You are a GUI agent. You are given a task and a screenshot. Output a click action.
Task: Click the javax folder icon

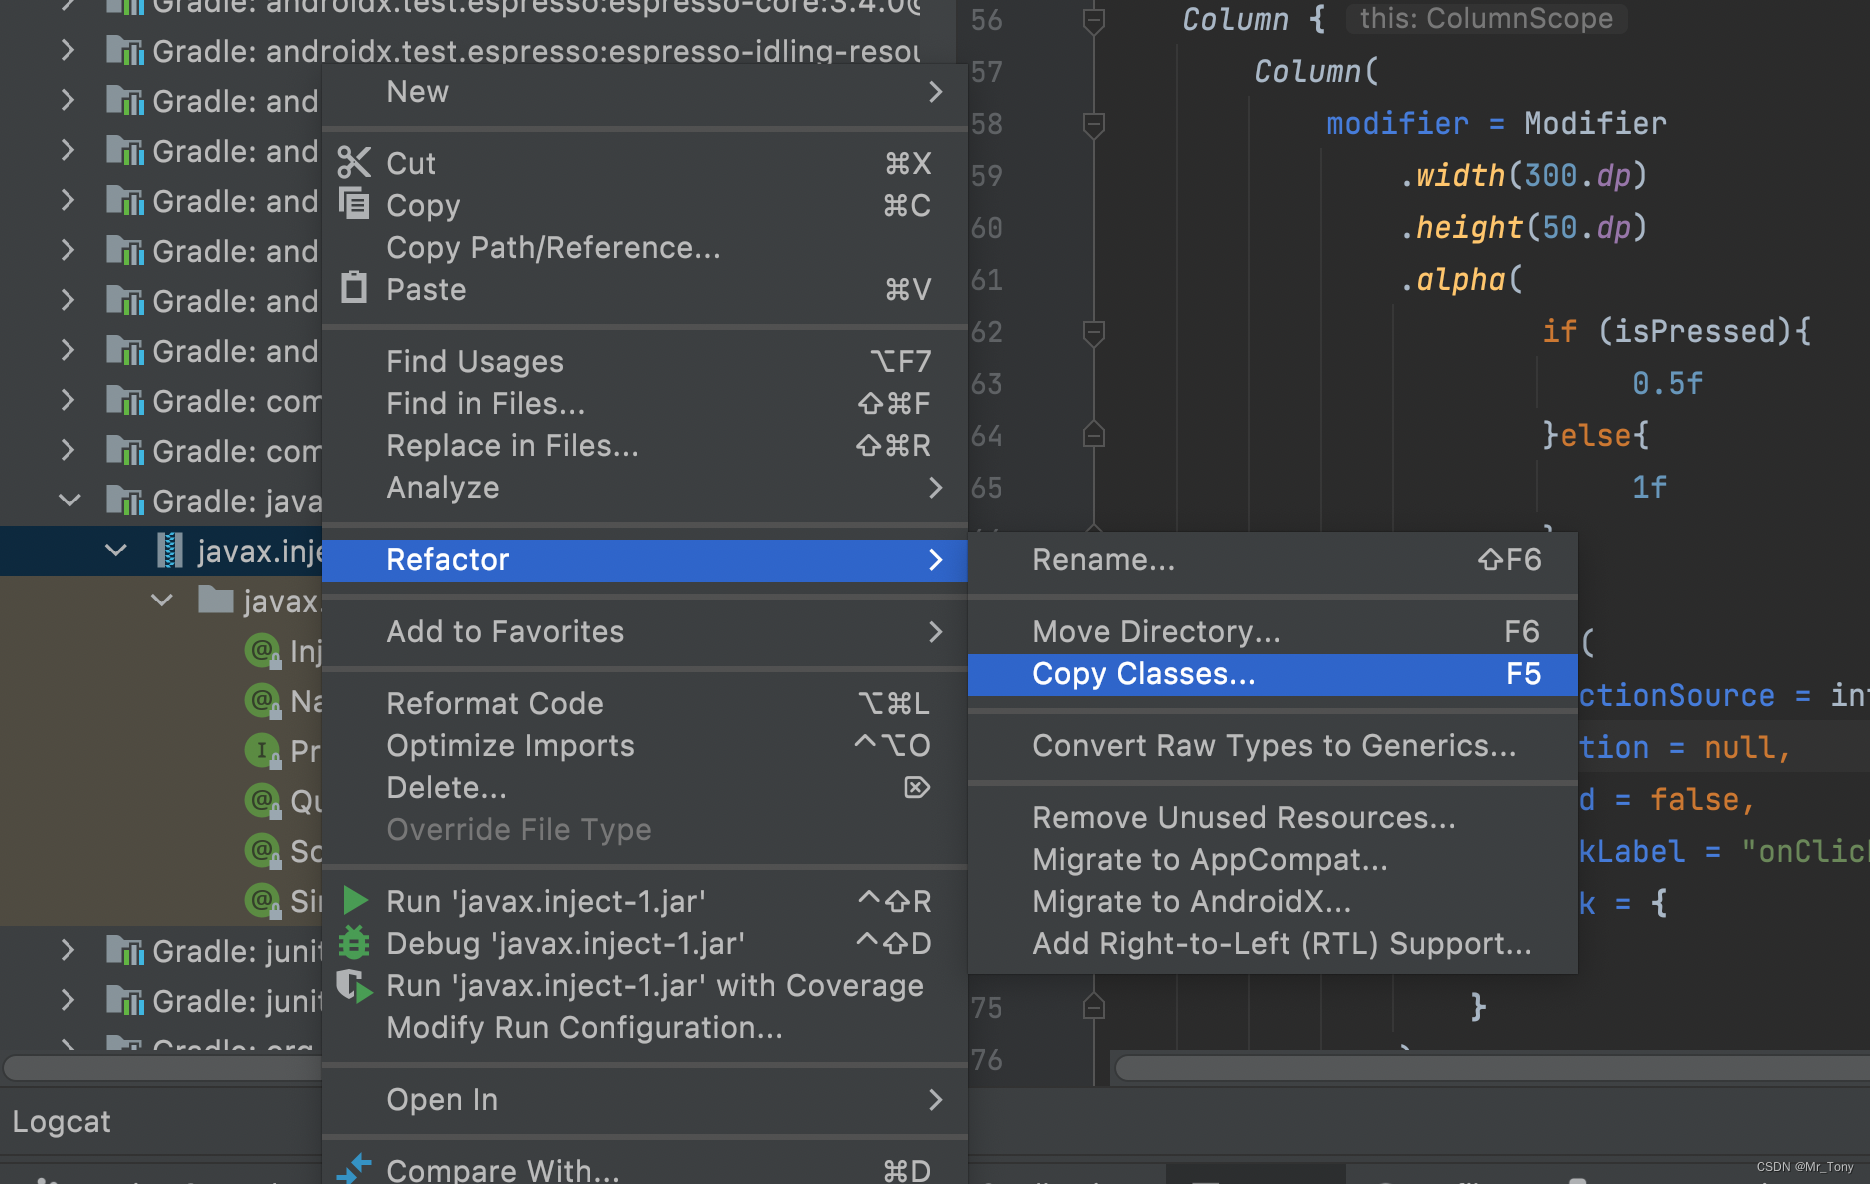[x=215, y=600]
